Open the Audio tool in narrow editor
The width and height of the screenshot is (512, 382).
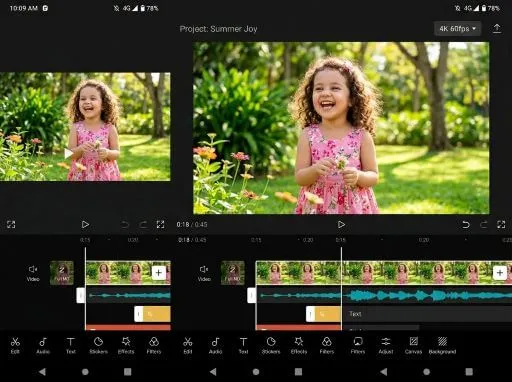pos(43,345)
